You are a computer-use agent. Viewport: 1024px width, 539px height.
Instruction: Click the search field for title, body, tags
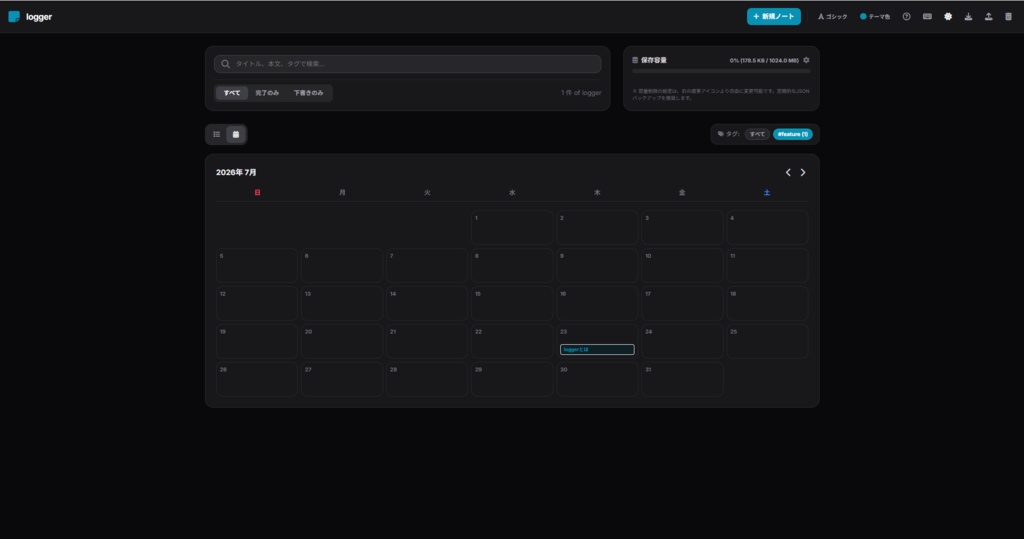[408, 64]
